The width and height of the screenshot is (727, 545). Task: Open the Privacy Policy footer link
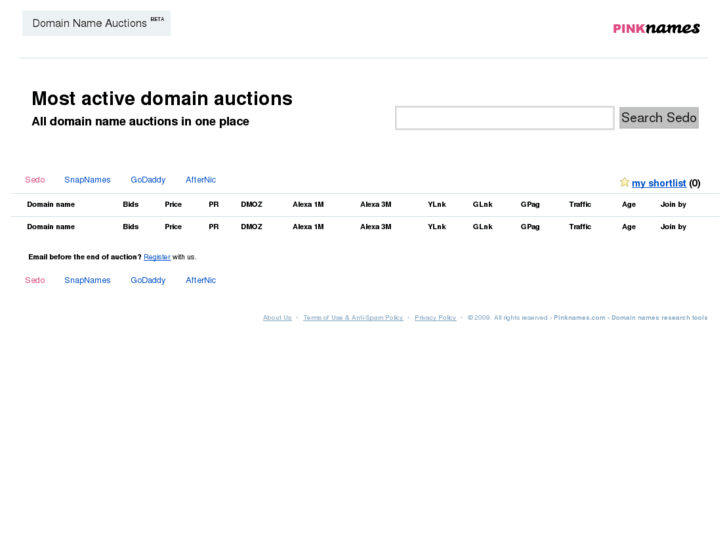pyautogui.click(x=435, y=318)
